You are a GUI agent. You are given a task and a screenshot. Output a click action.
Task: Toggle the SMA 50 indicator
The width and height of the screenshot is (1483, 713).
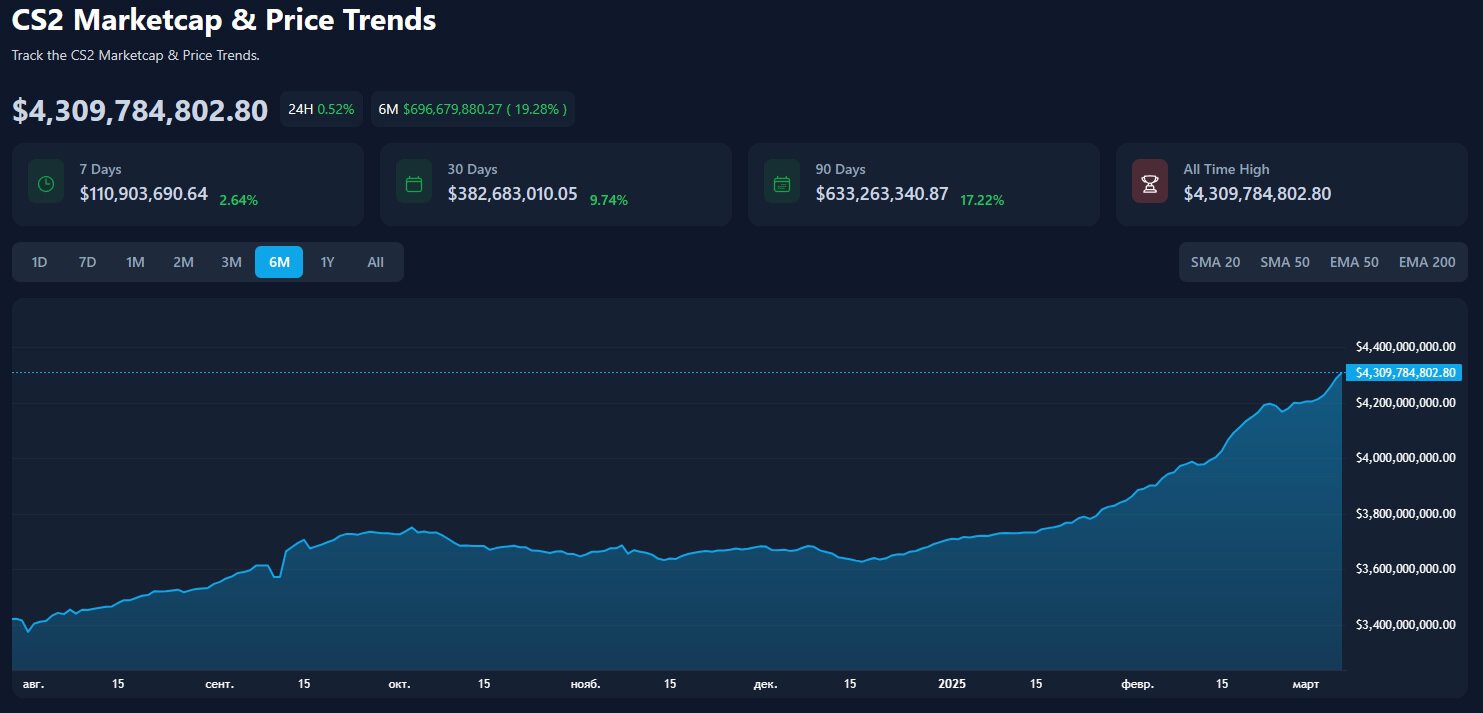point(1285,262)
